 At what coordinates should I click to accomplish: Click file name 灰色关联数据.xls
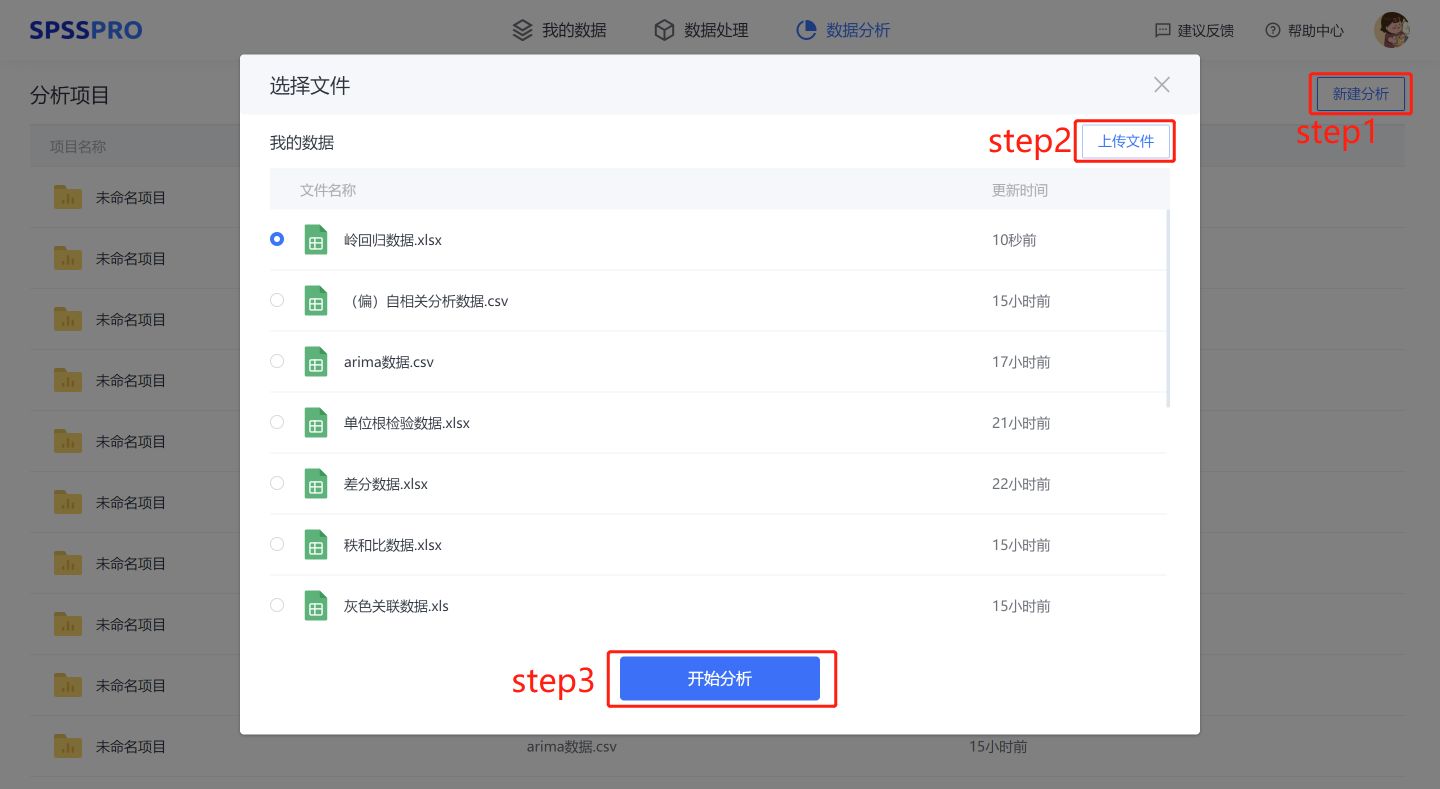click(x=396, y=606)
